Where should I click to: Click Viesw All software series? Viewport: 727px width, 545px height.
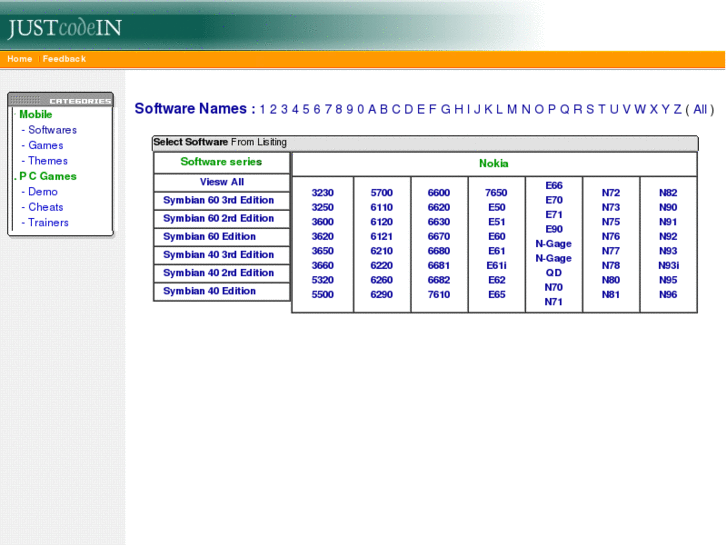coord(222,182)
